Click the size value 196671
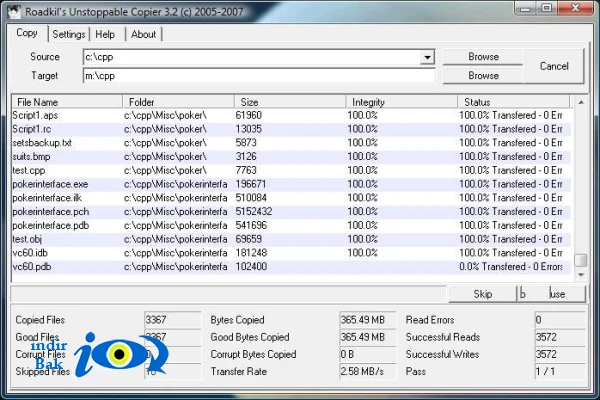This screenshot has width=600, height=400. [251, 184]
